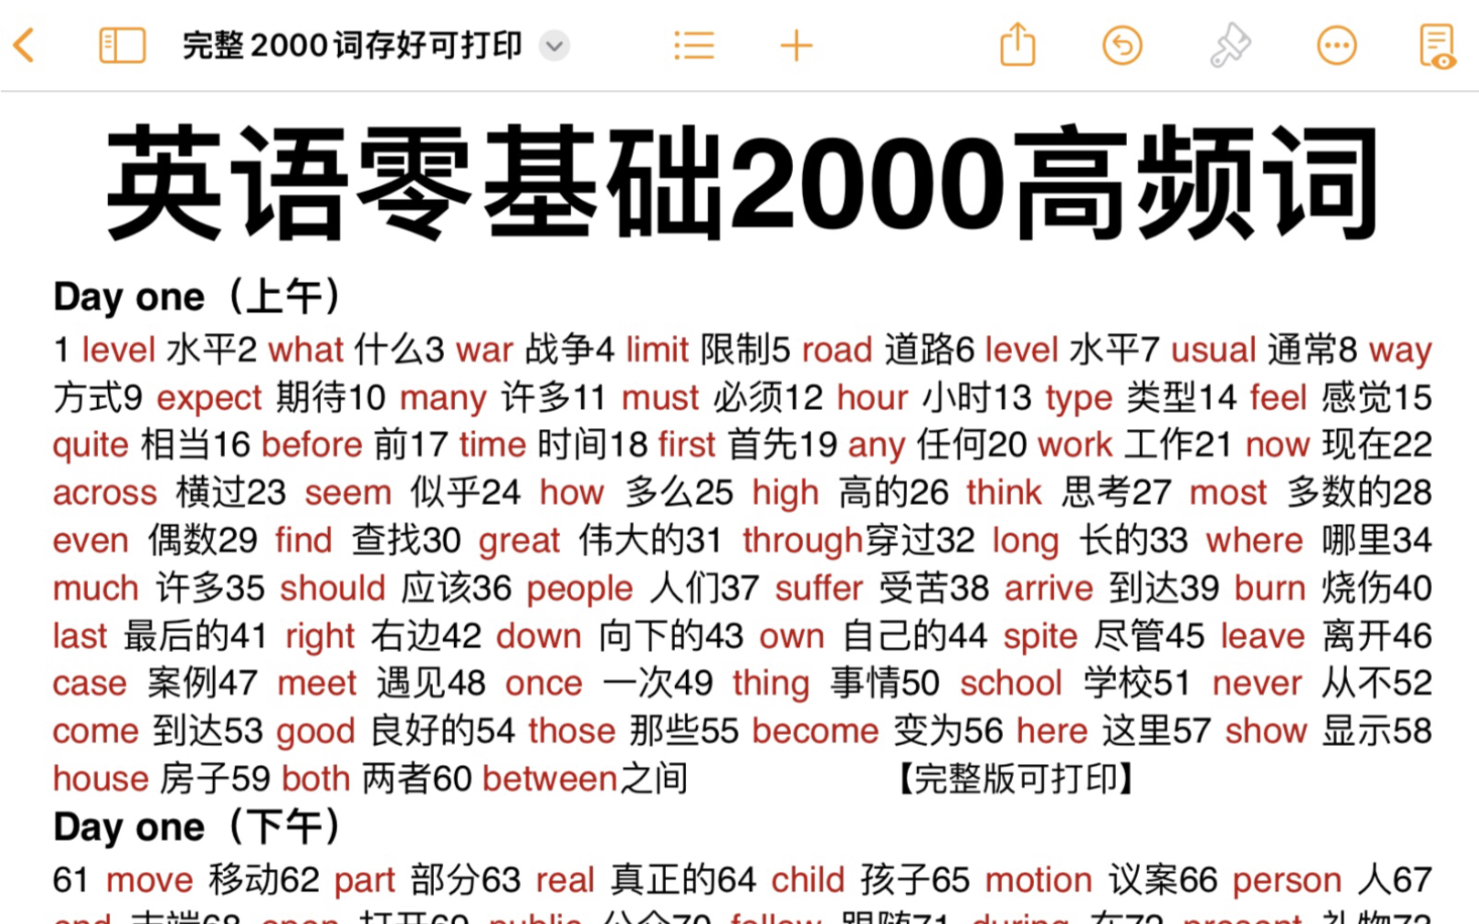Click the red word become

click(815, 731)
